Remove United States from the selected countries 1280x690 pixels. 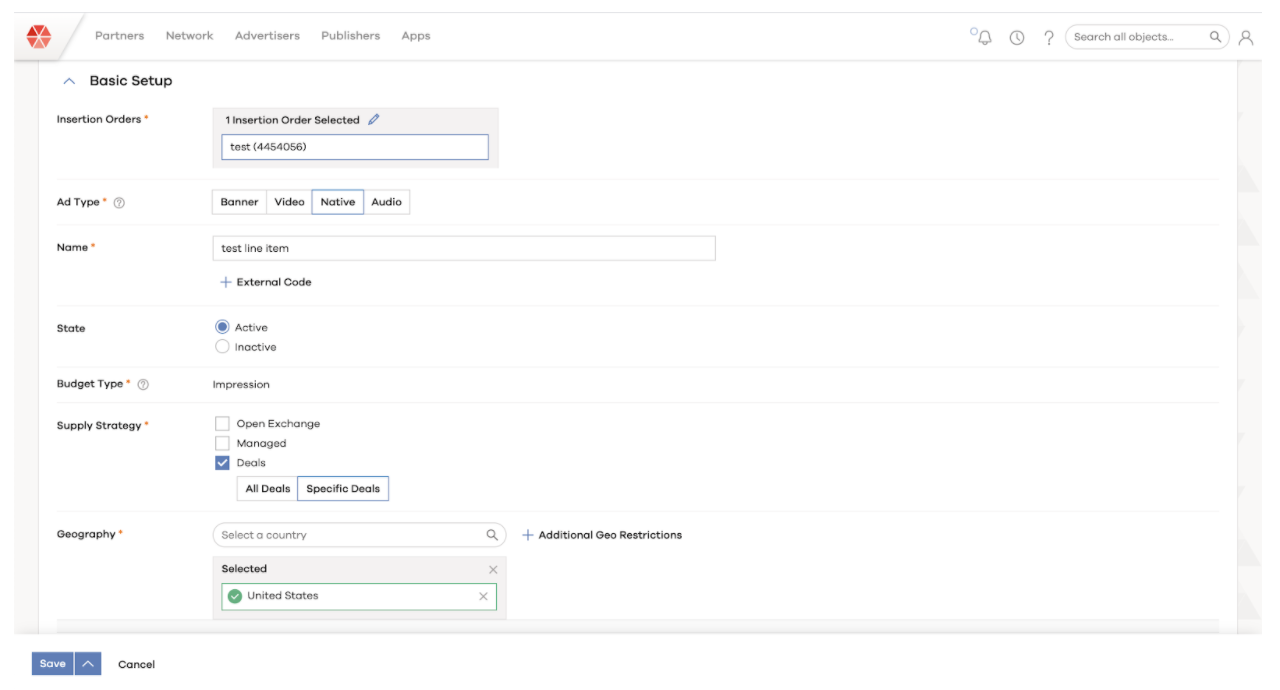tap(483, 596)
